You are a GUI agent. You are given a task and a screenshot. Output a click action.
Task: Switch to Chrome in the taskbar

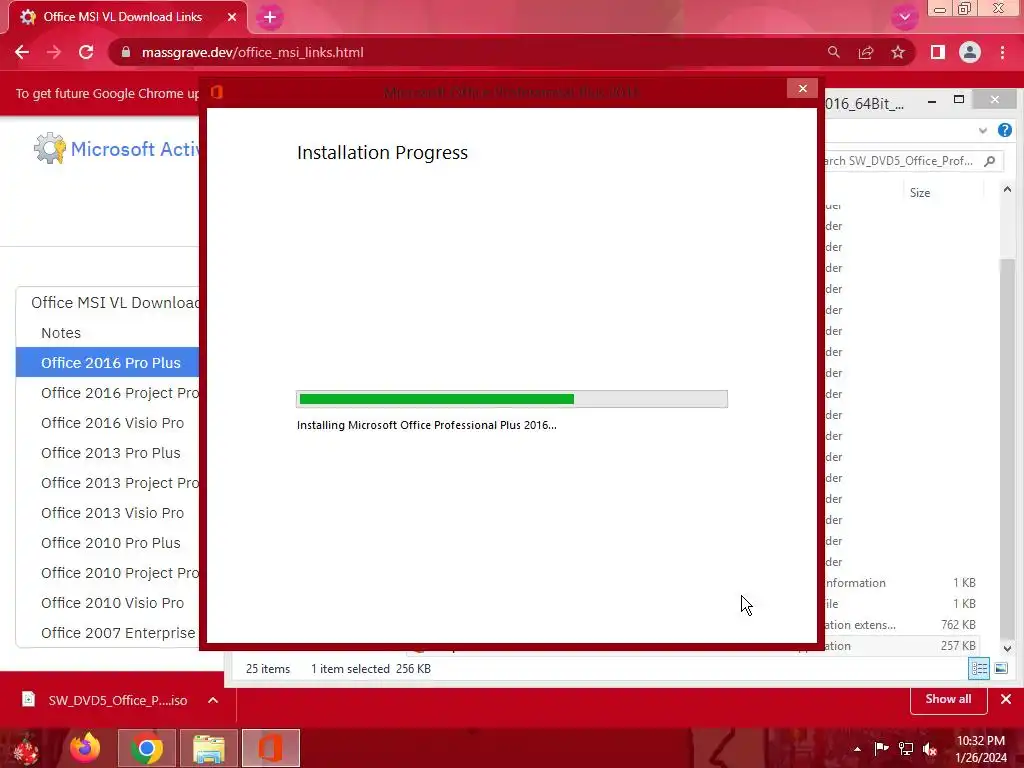click(x=146, y=748)
